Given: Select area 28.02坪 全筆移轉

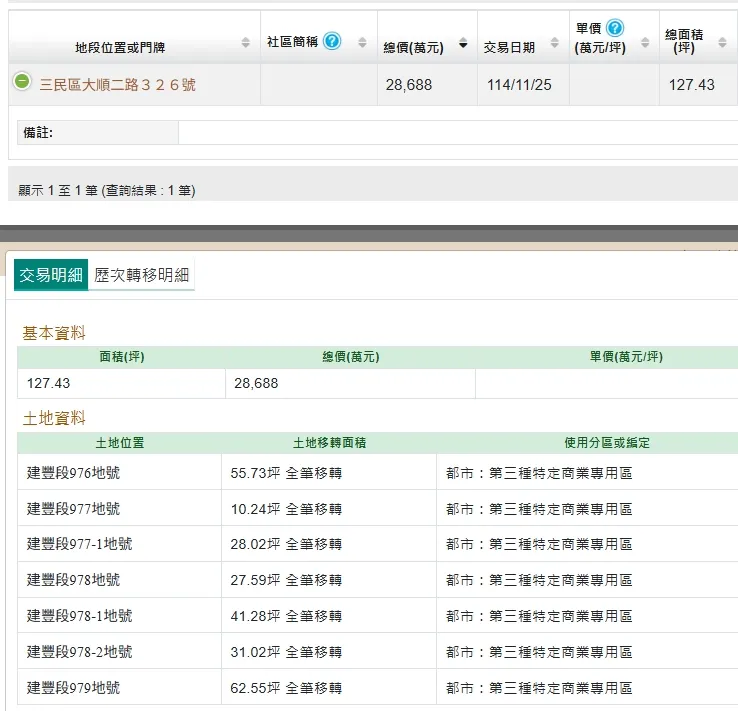Looking at the screenshot, I should (x=286, y=544).
